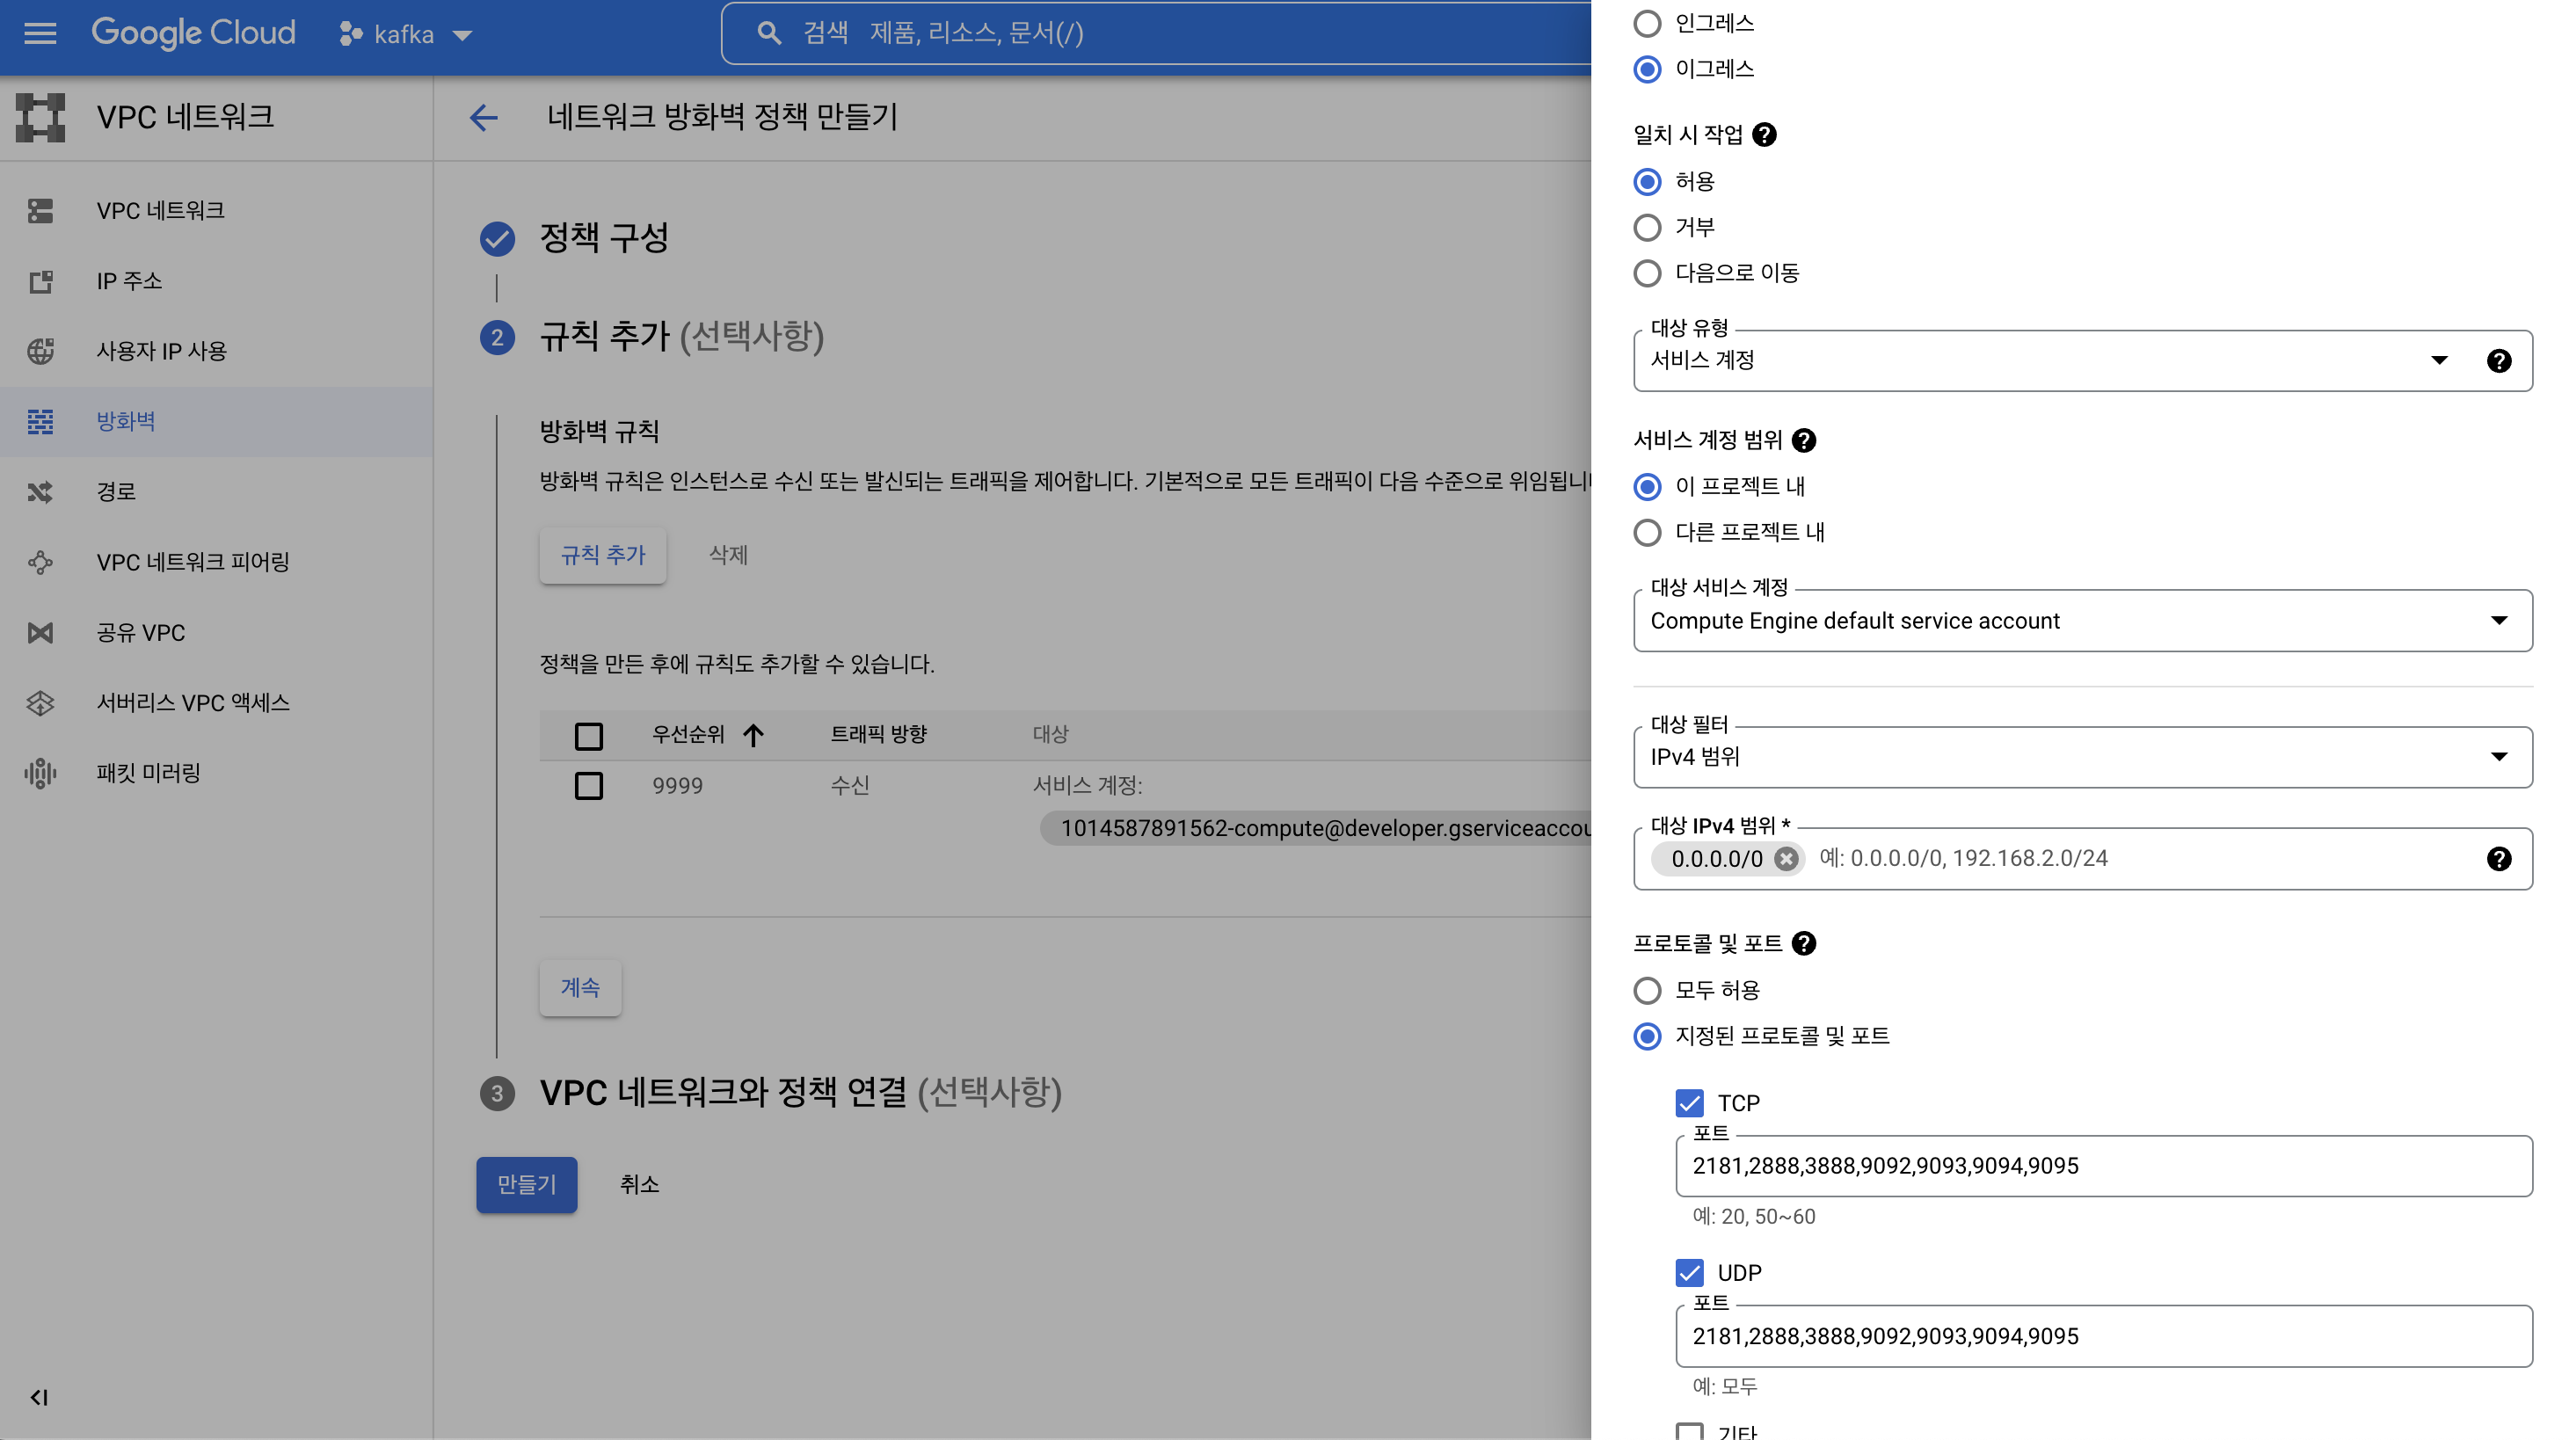The width and height of the screenshot is (2576, 1440).
Task: Go to VPC 네트워크 피어링 sidebar item
Action: [192, 562]
